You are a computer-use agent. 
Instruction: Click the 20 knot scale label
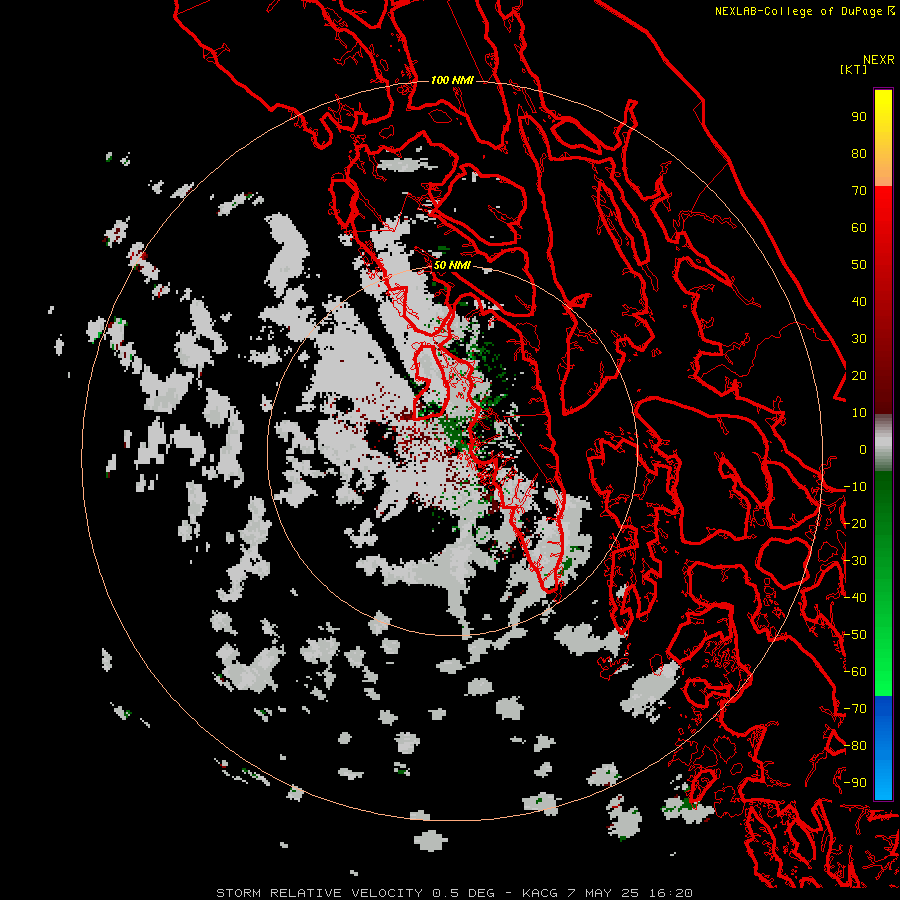(x=859, y=375)
